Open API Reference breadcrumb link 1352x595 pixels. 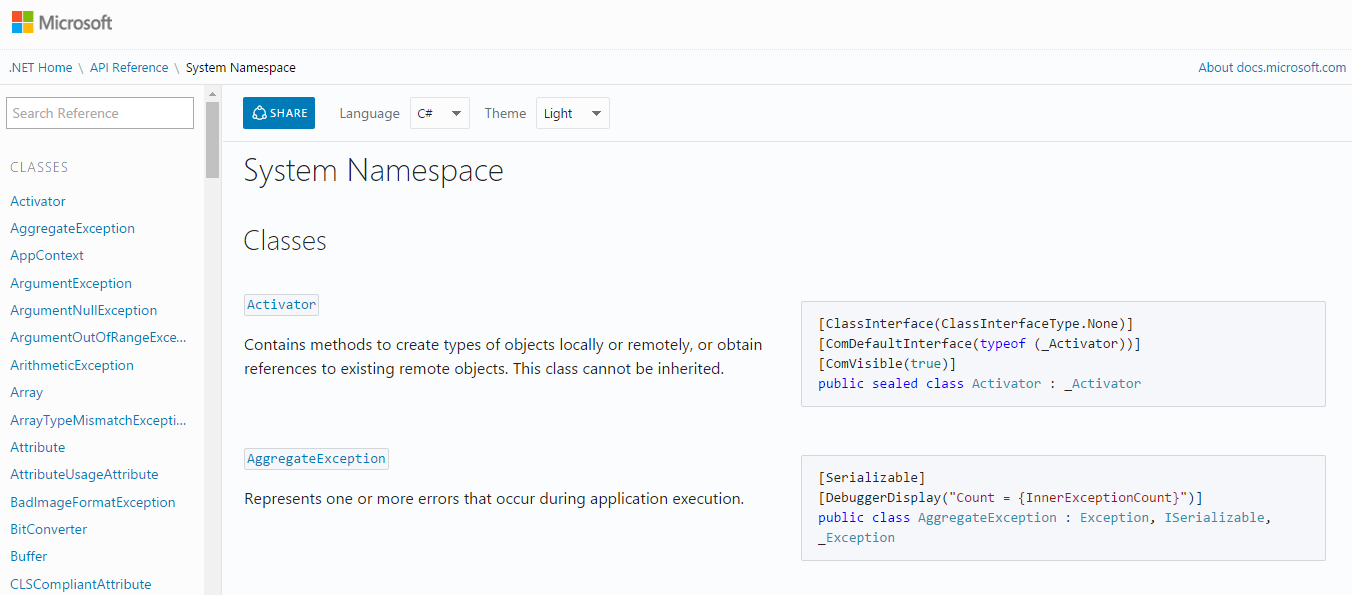[x=129, y=68]
